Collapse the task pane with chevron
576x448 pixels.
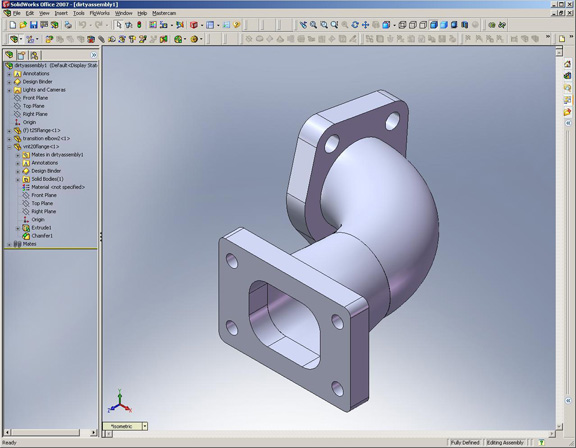[568, 123]
